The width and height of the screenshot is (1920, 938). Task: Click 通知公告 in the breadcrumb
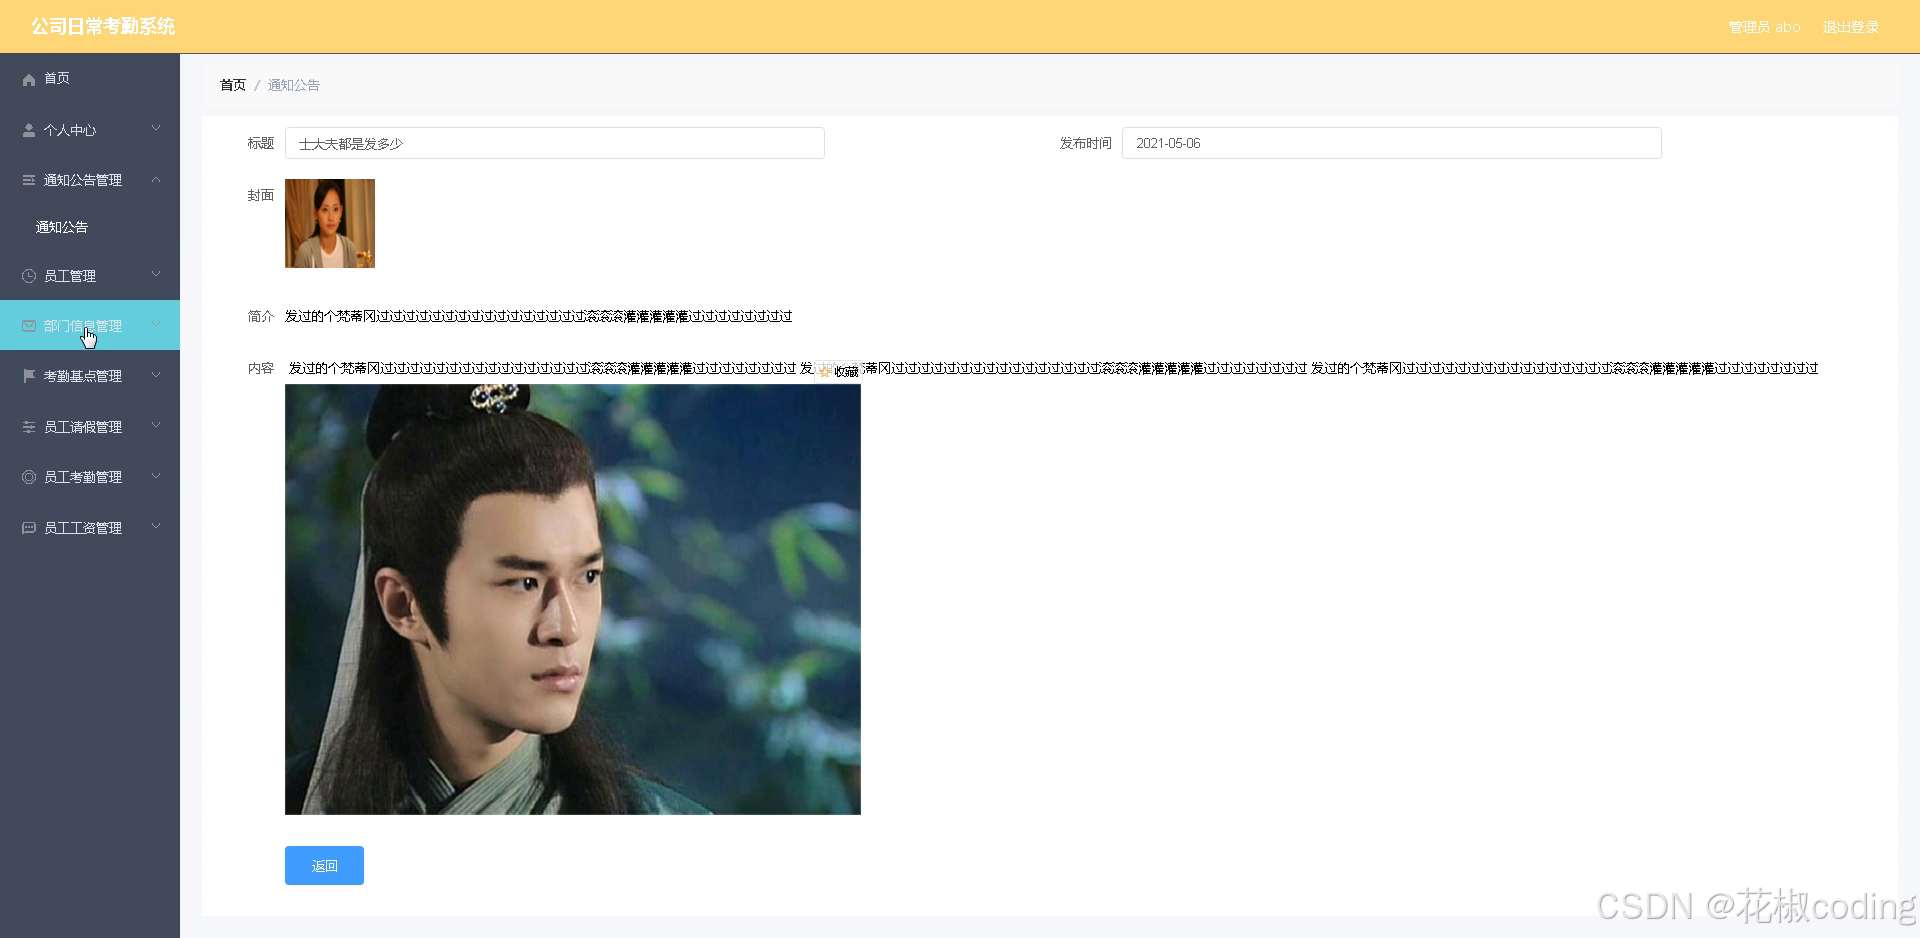(x=294, y=85)
